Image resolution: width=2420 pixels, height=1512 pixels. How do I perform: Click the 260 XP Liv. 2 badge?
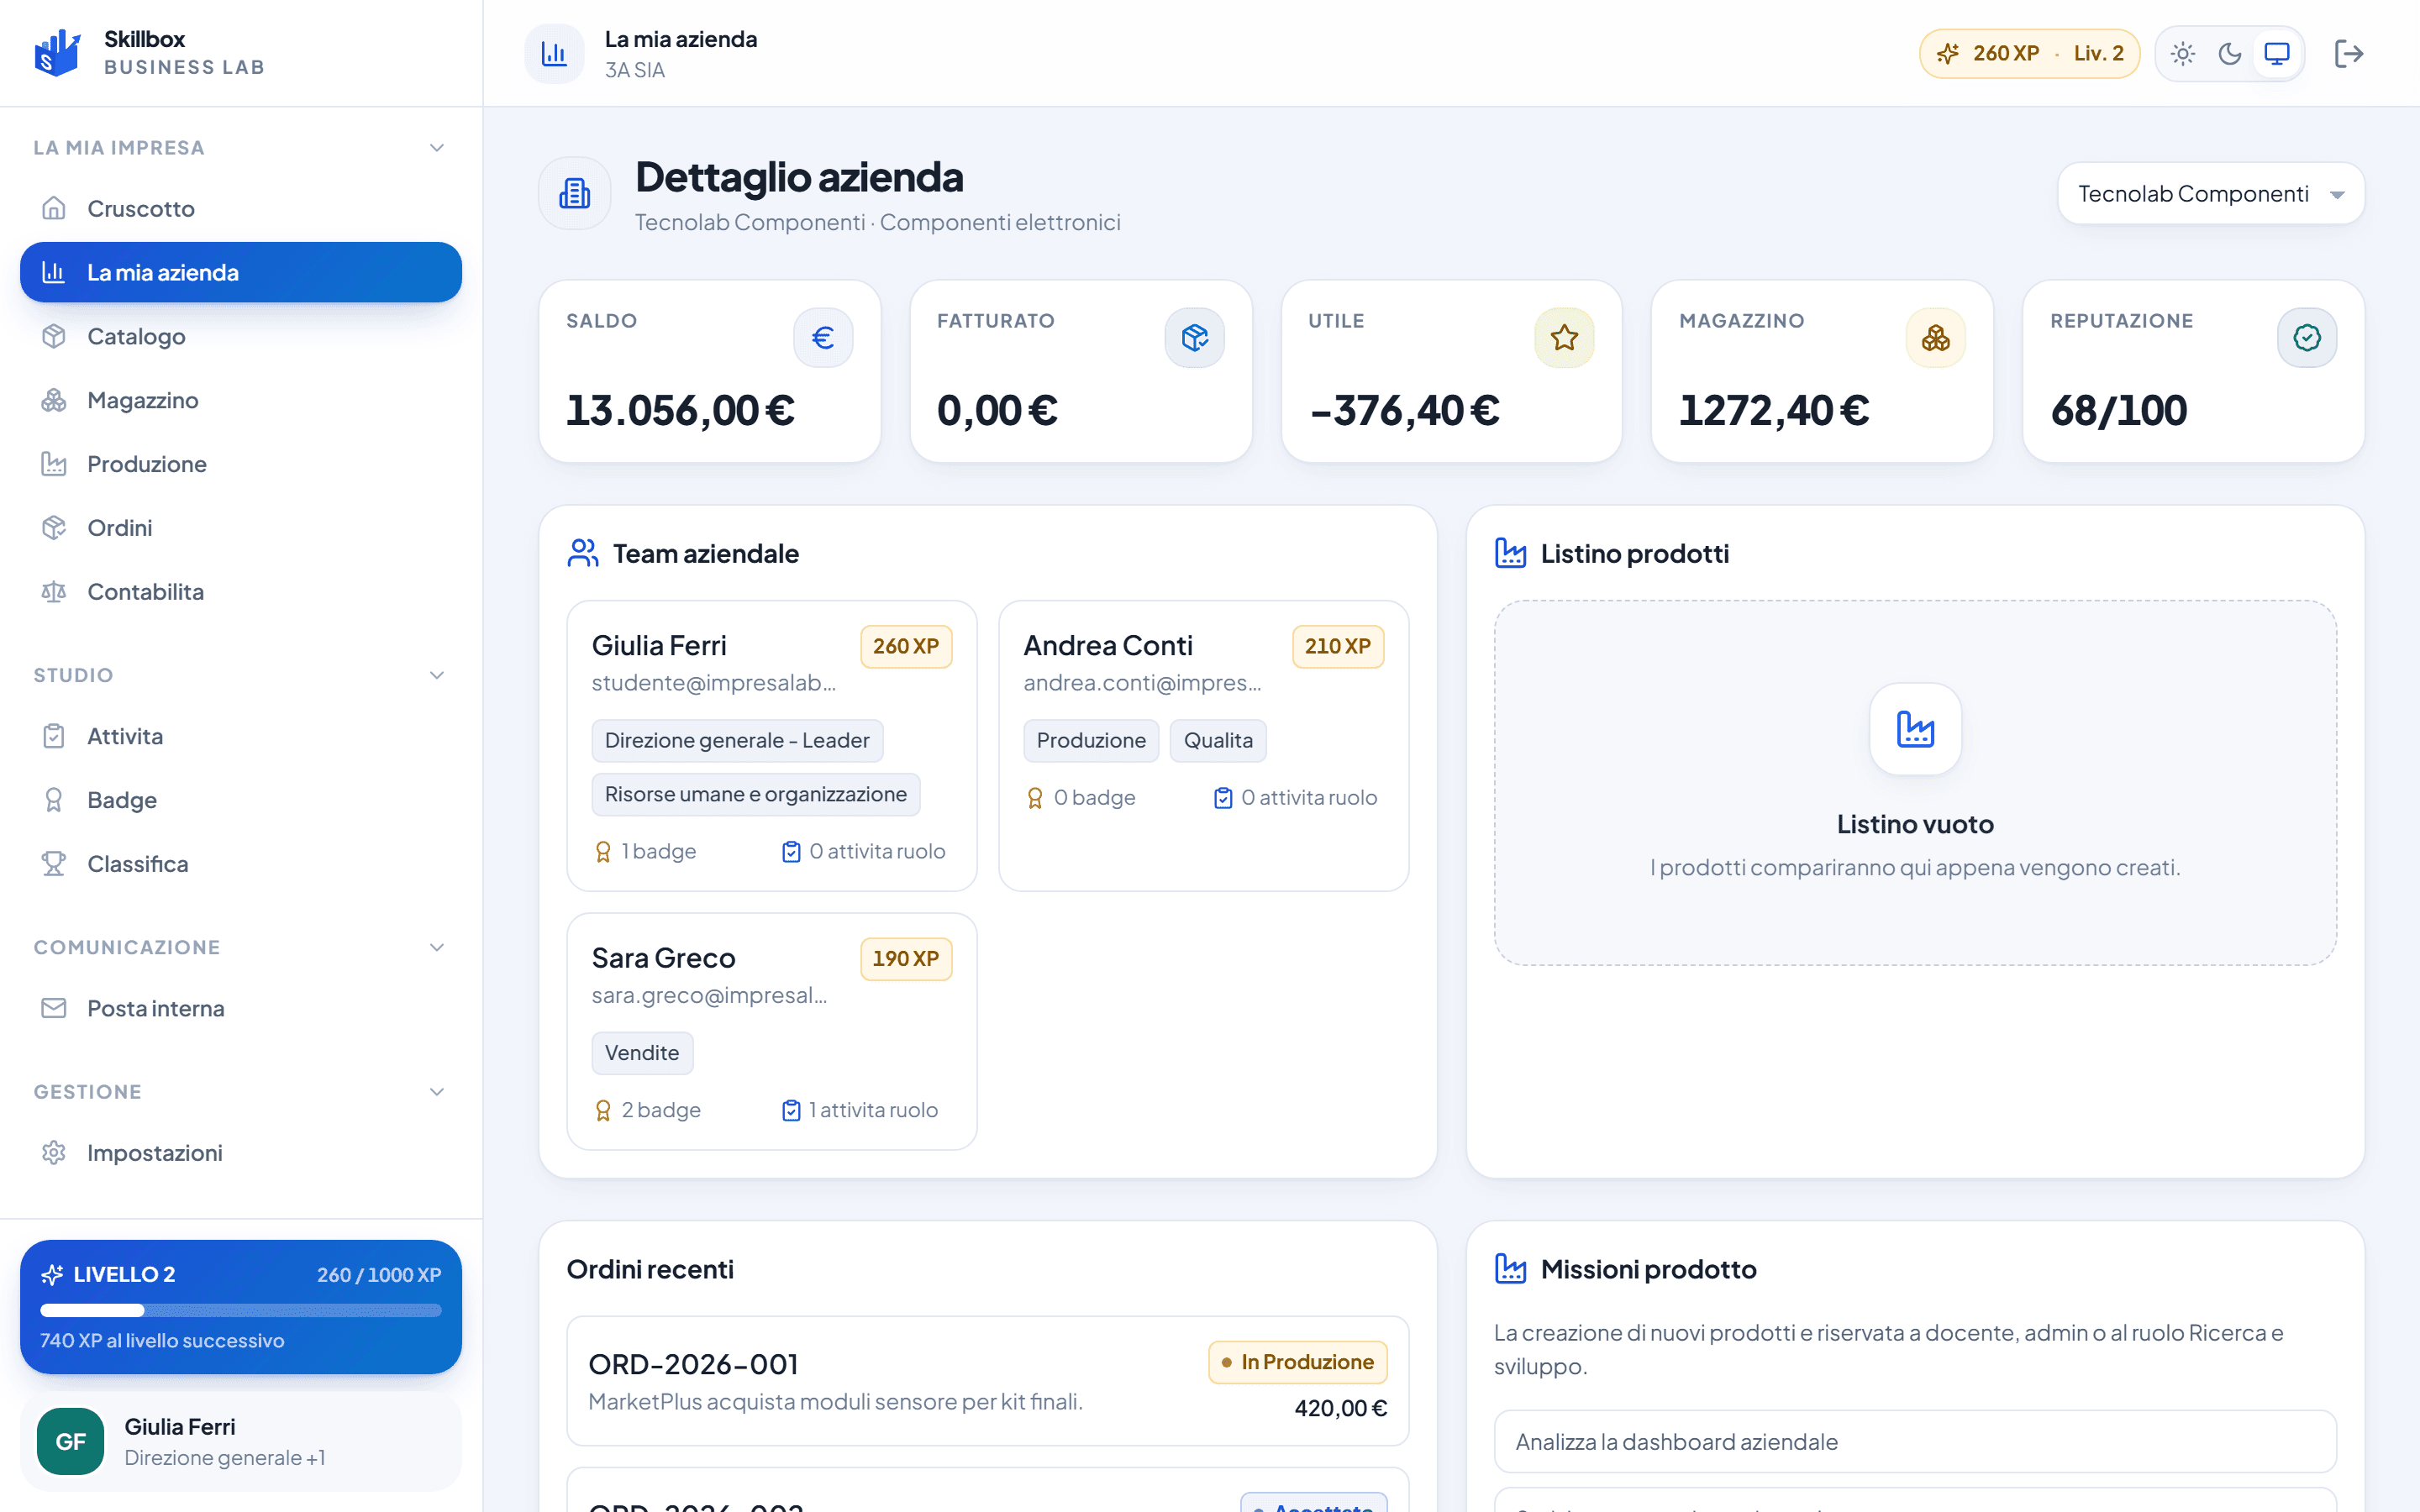(2029, 54)
